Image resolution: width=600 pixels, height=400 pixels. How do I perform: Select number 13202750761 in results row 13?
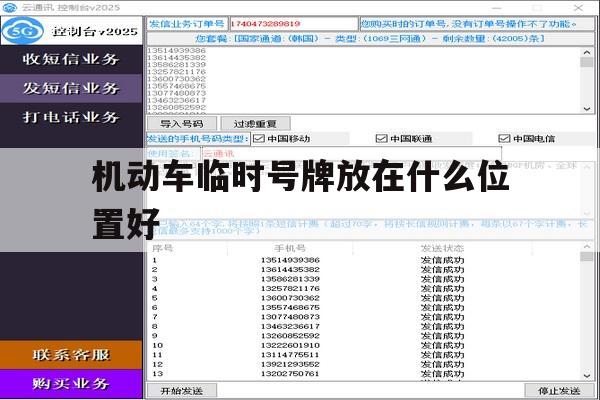[290, 374]
